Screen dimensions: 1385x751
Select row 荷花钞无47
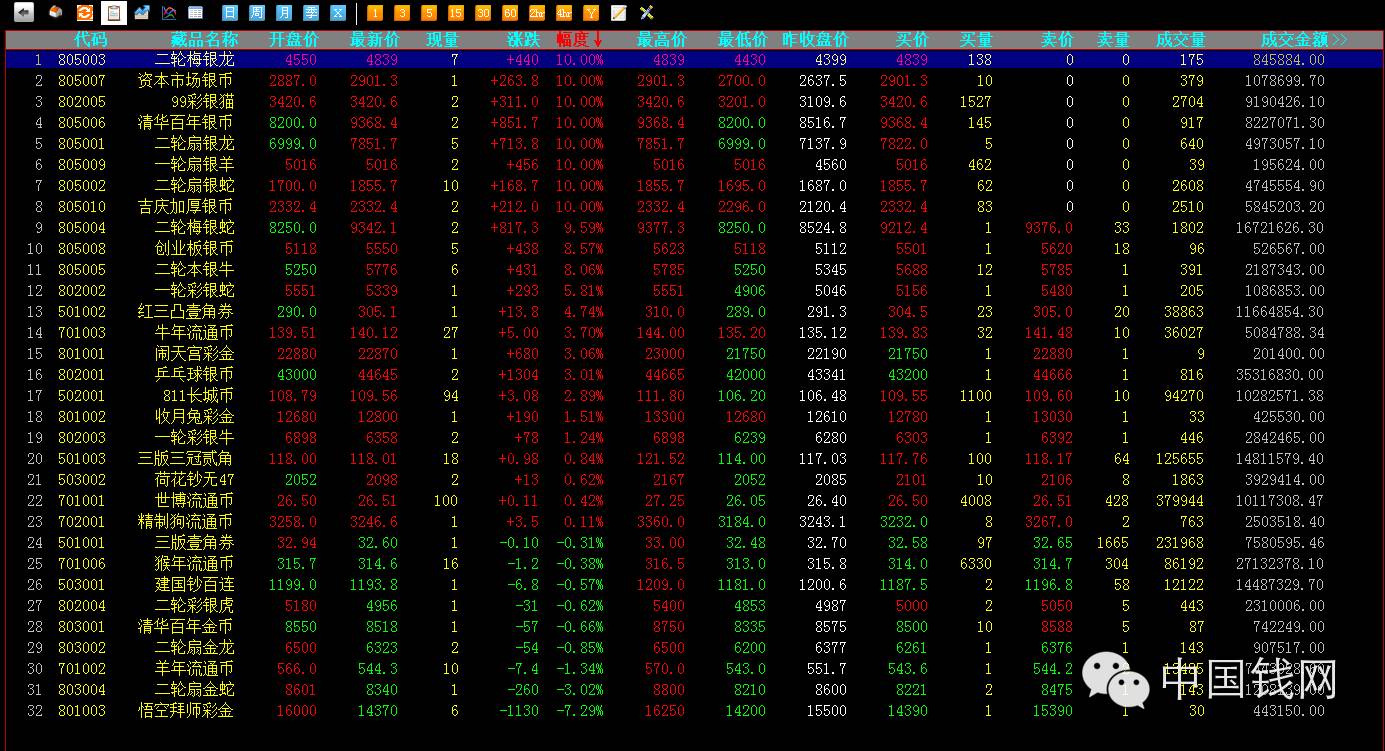click(x=692, y=479)
